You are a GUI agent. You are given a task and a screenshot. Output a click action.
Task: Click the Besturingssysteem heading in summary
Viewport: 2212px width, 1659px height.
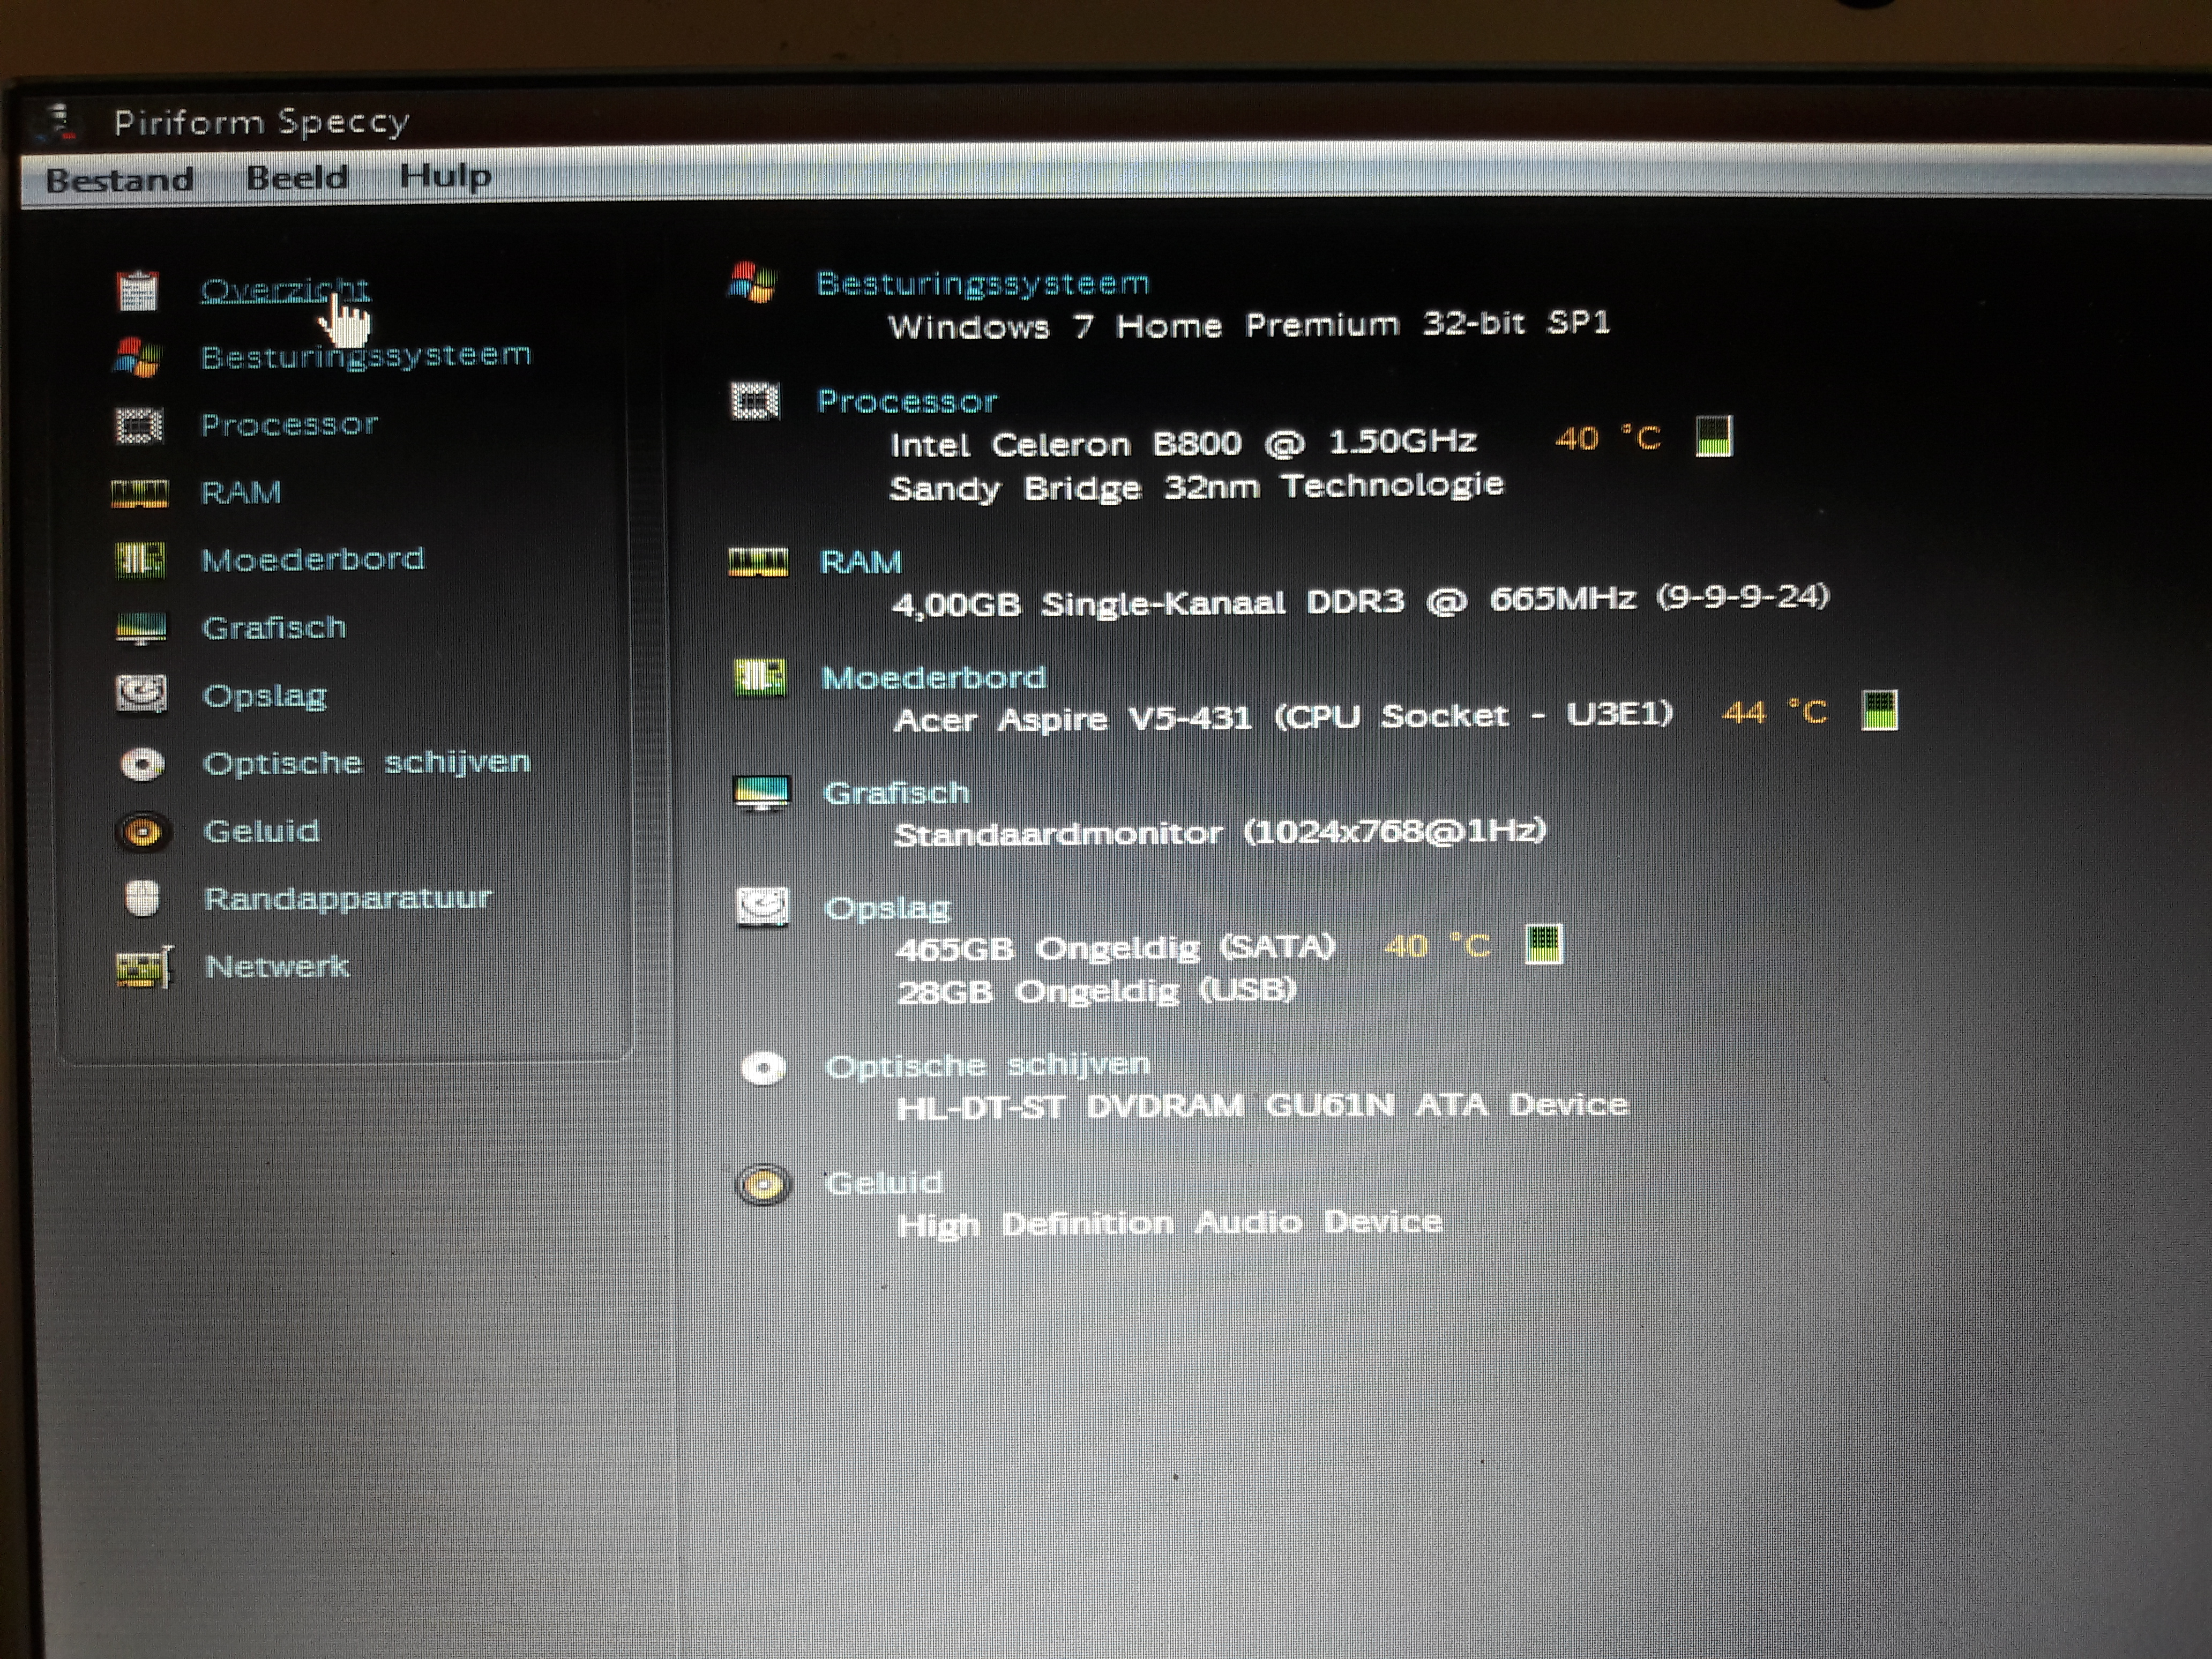coord(983,283)
